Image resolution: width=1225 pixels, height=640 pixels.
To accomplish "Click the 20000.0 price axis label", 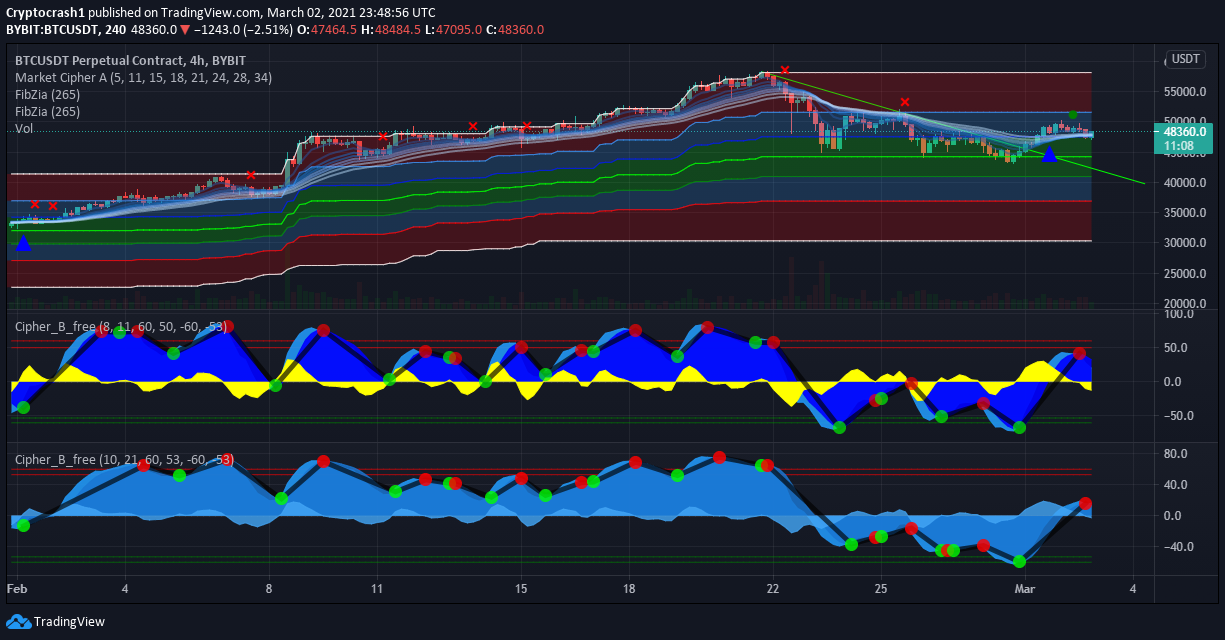I will (1184, 304).
